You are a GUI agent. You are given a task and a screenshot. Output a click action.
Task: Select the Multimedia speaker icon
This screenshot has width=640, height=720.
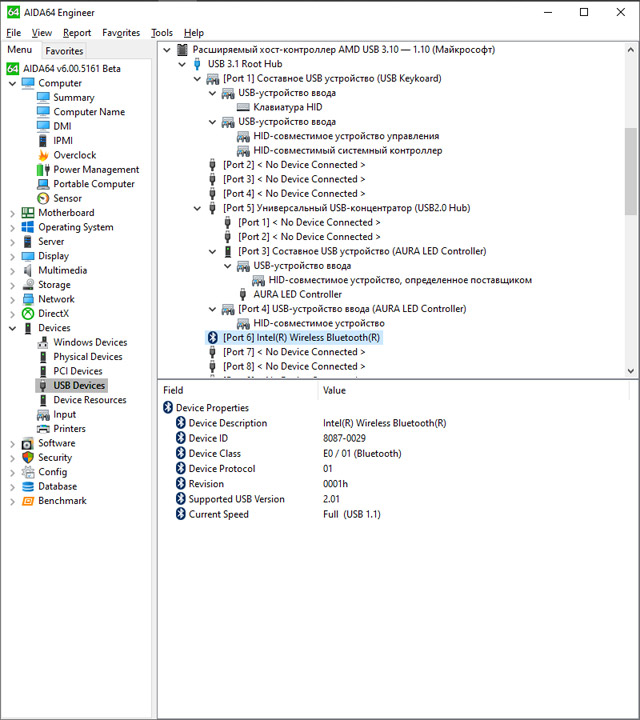pos(28,270)
